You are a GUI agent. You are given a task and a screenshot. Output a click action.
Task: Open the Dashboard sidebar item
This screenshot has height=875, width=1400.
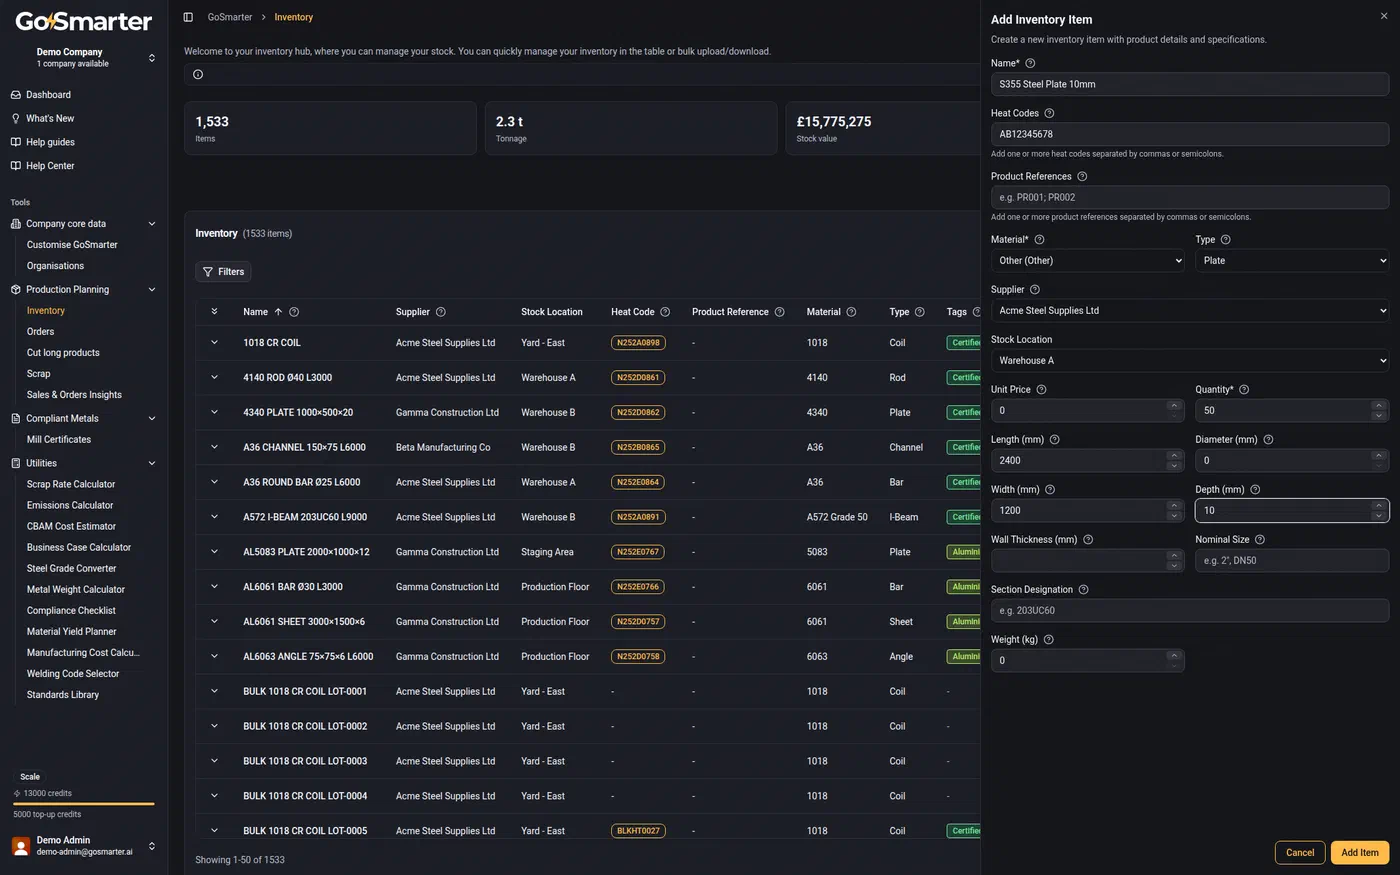pos(48,95)
